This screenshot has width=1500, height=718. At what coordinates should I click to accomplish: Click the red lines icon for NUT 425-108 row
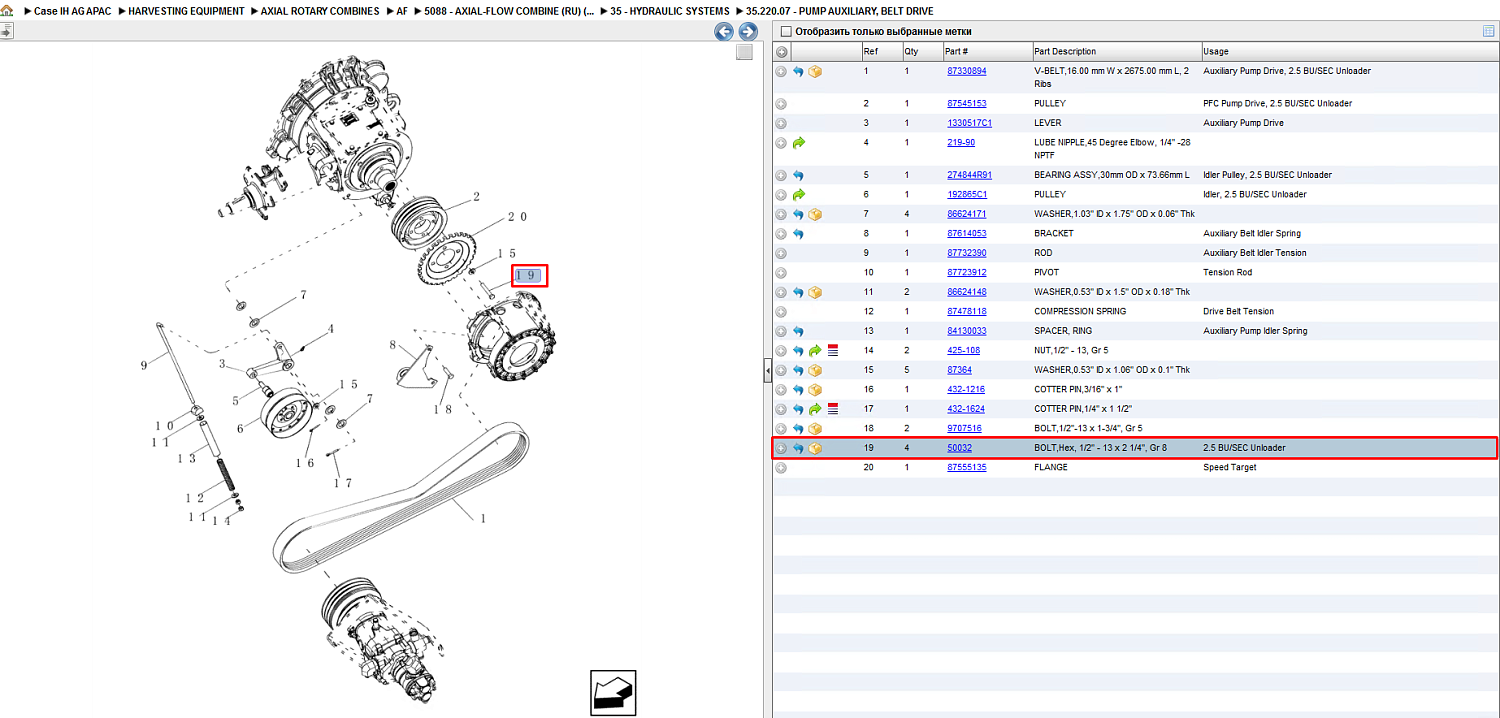832,350
